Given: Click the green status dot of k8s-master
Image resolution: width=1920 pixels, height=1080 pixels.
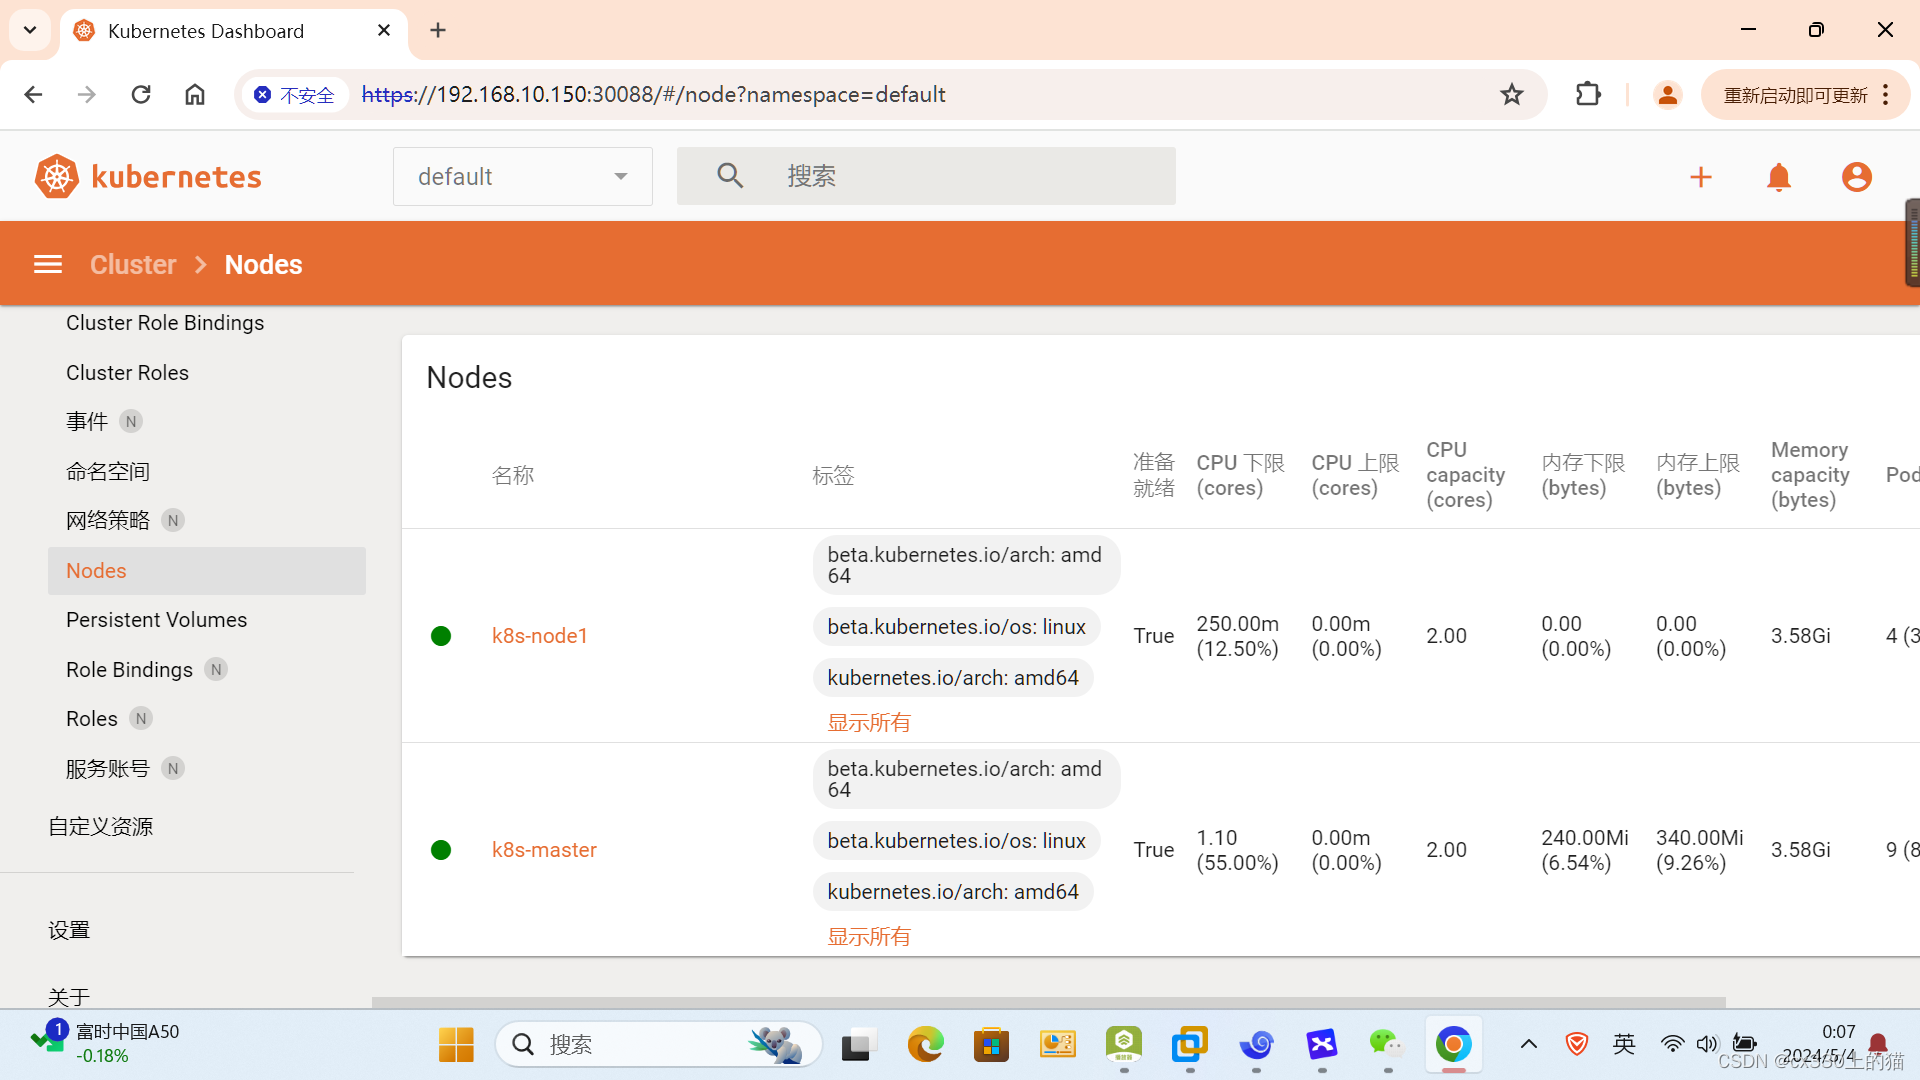Looking at the screenshot, I should (441, 850).
